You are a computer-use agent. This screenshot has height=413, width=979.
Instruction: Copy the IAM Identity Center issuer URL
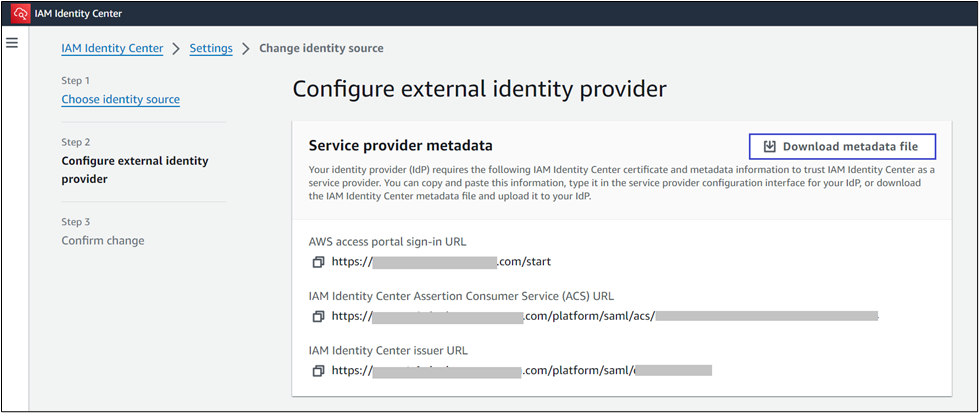point(318,371)
